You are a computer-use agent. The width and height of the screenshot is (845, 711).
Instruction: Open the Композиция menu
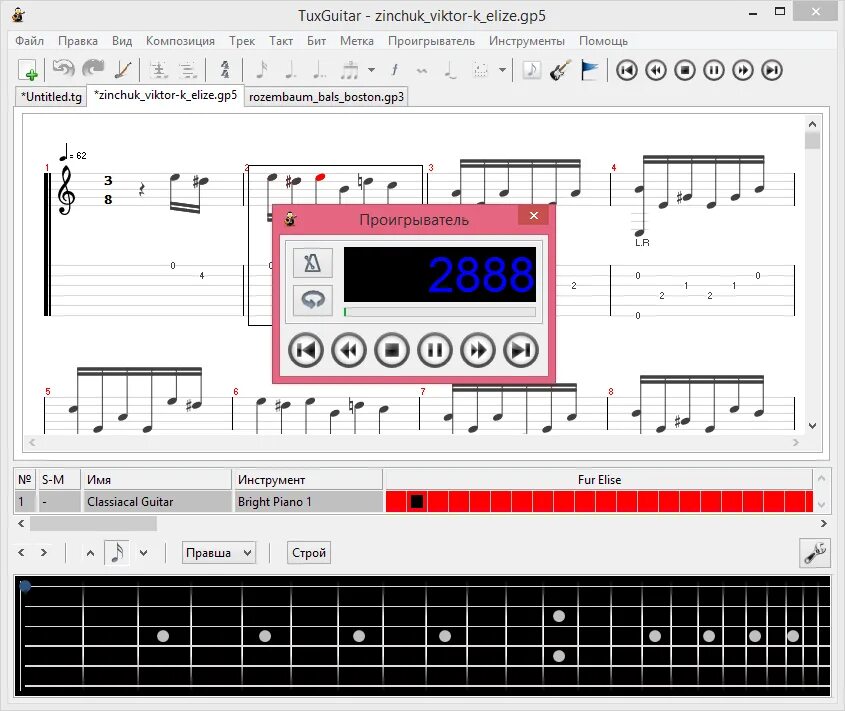click(x=180, y=41)
